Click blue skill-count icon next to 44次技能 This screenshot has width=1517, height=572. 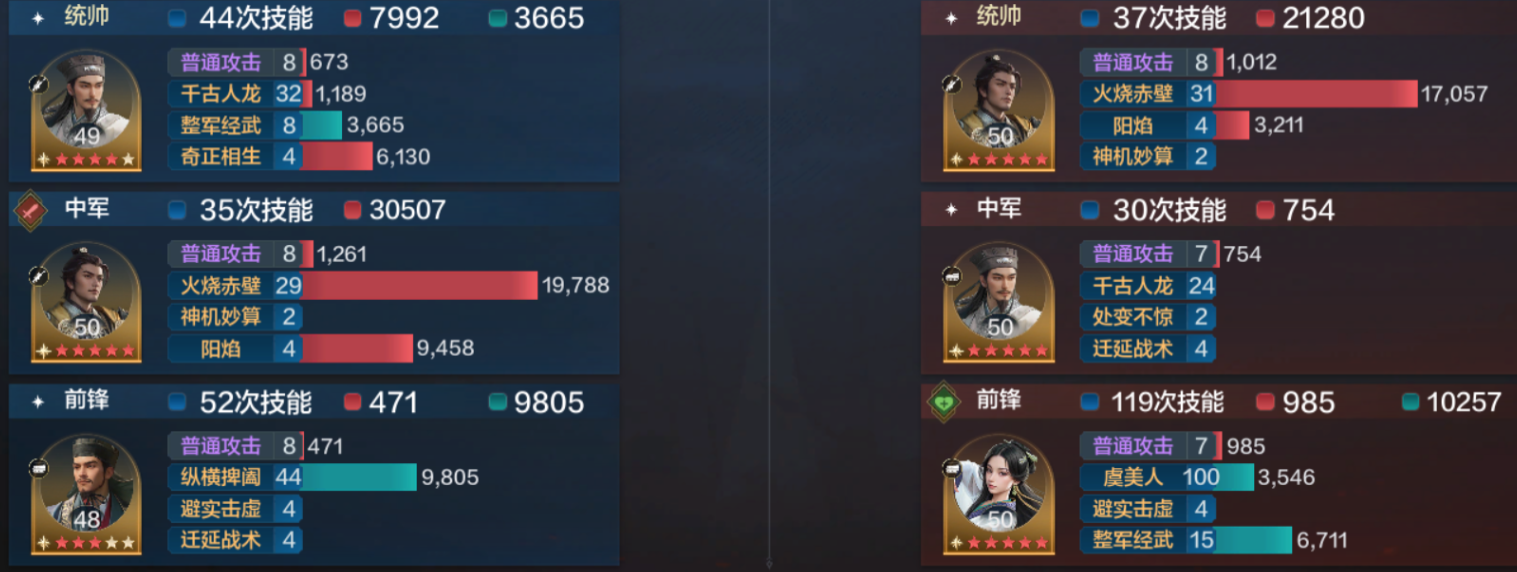point(177,18)
